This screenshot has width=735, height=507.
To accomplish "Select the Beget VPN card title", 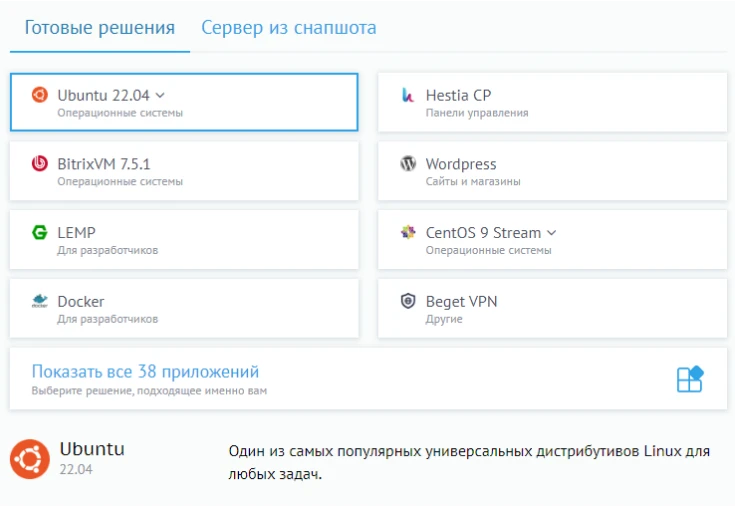I will [461, 301].
